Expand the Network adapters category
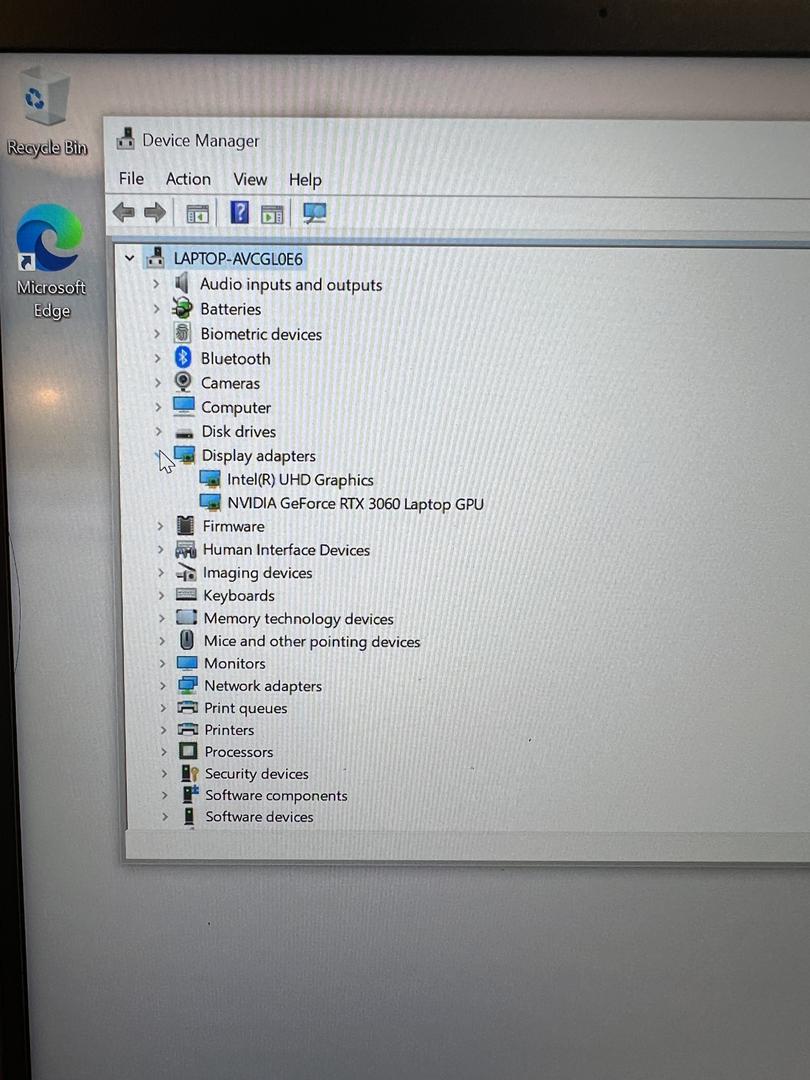 click(x=163, y=685)
